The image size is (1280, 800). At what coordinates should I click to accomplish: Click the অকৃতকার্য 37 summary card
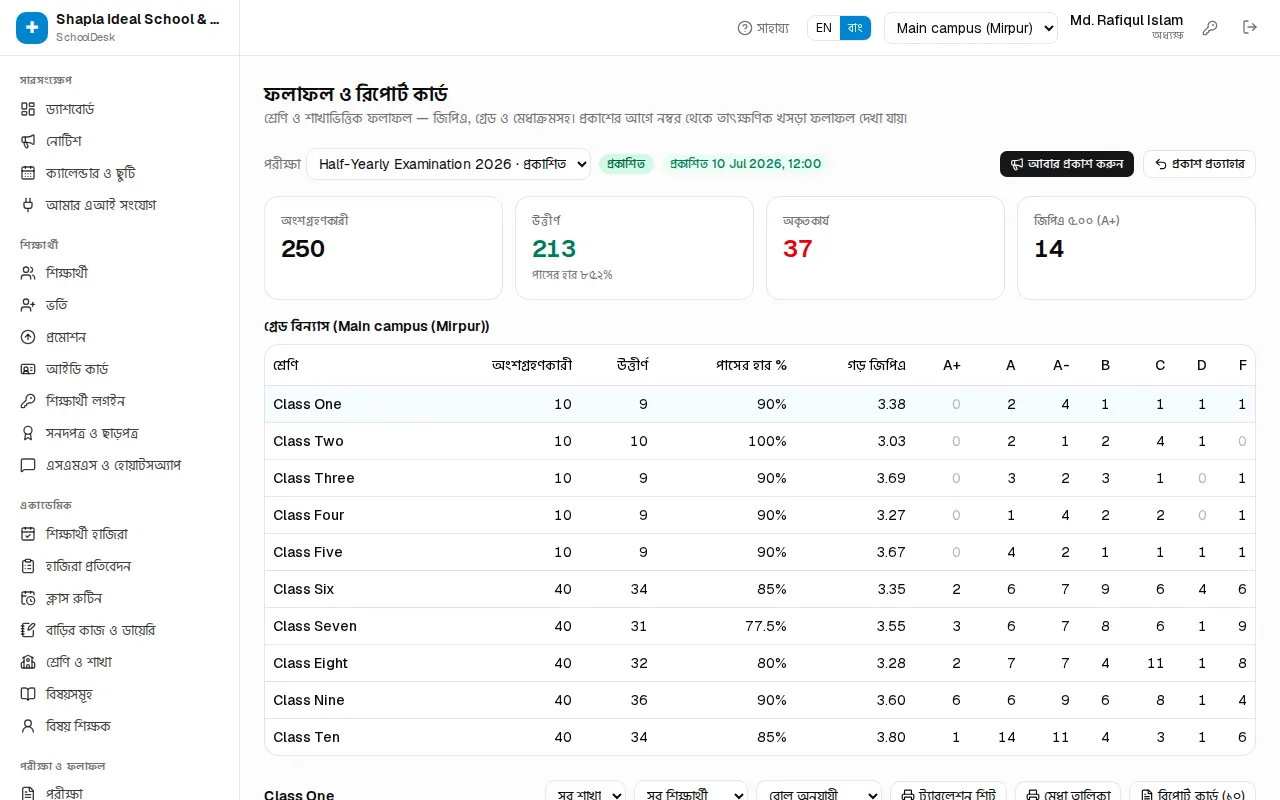coord(885,248)
